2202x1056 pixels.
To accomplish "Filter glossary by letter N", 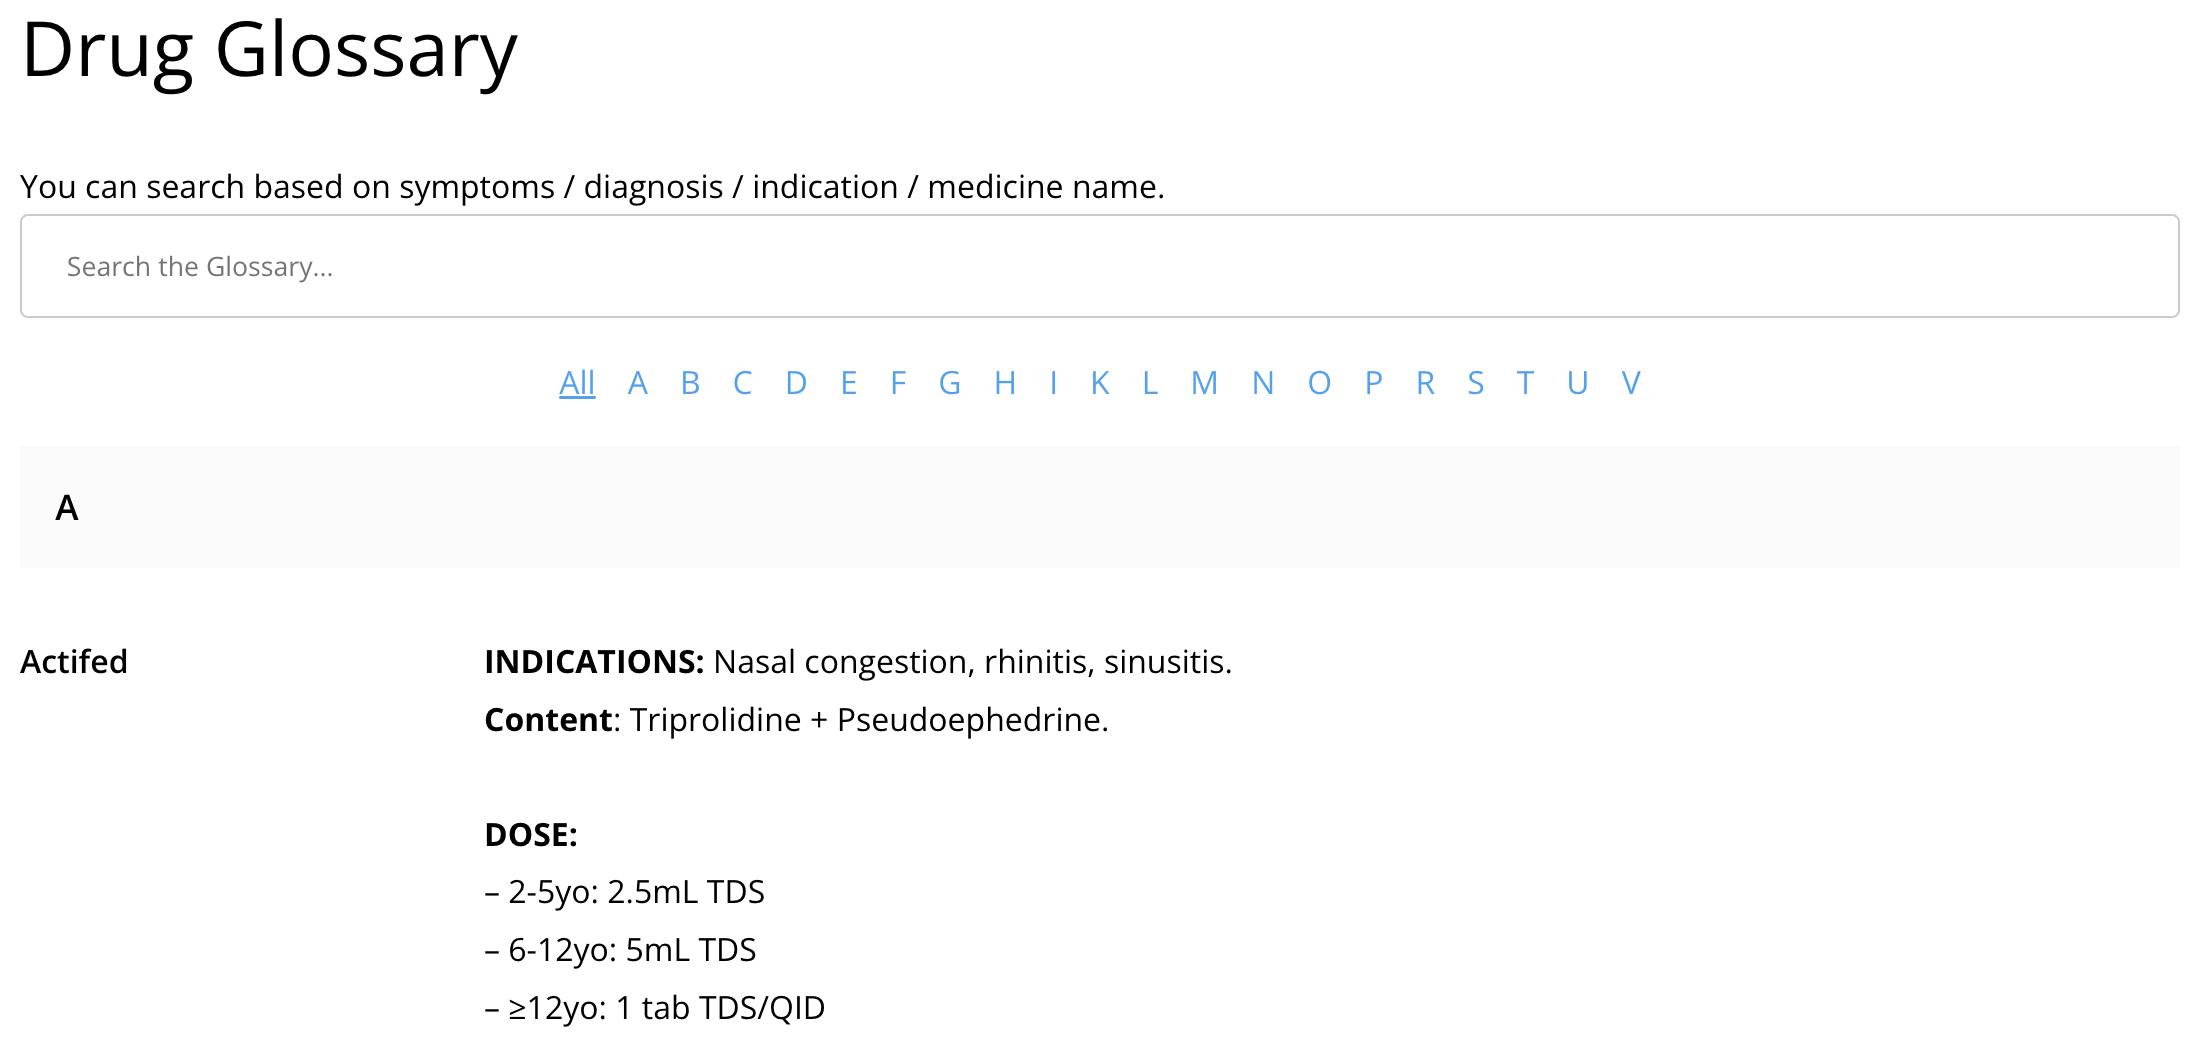I will [1264, 382].
